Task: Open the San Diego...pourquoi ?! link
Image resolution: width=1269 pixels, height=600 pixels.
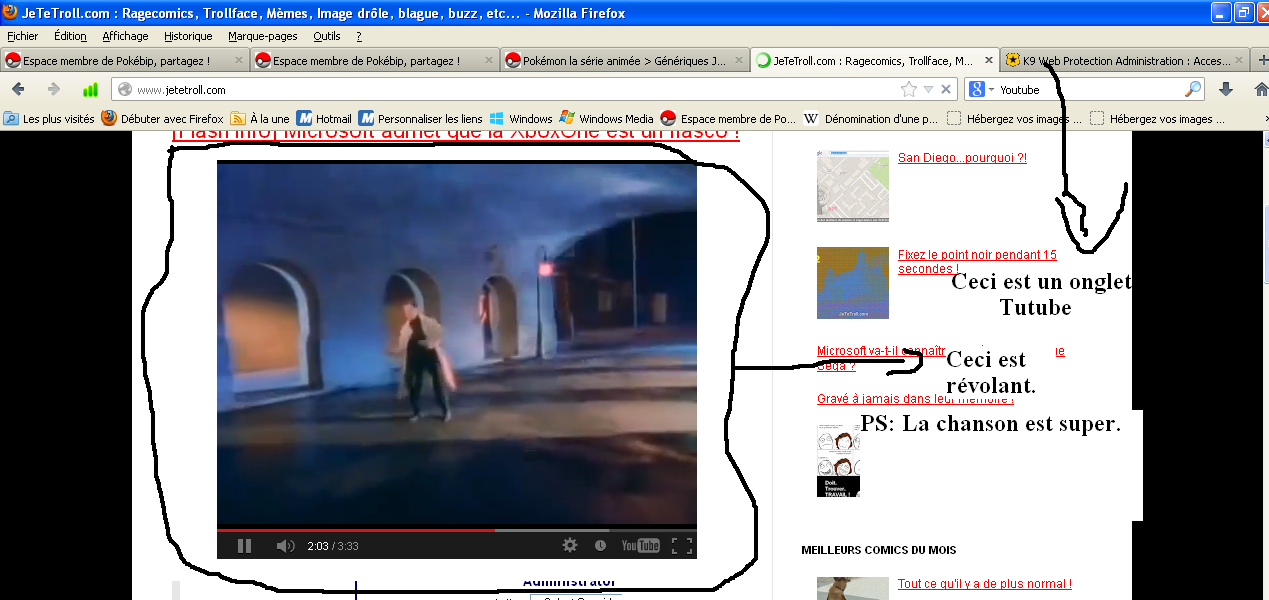Action: (962, 158)
